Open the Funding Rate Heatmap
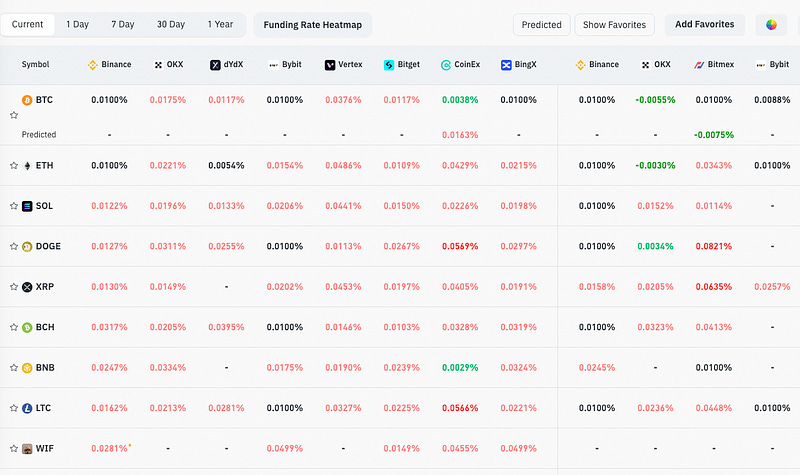This screenshot has width=800, height=475. (313, 25)
